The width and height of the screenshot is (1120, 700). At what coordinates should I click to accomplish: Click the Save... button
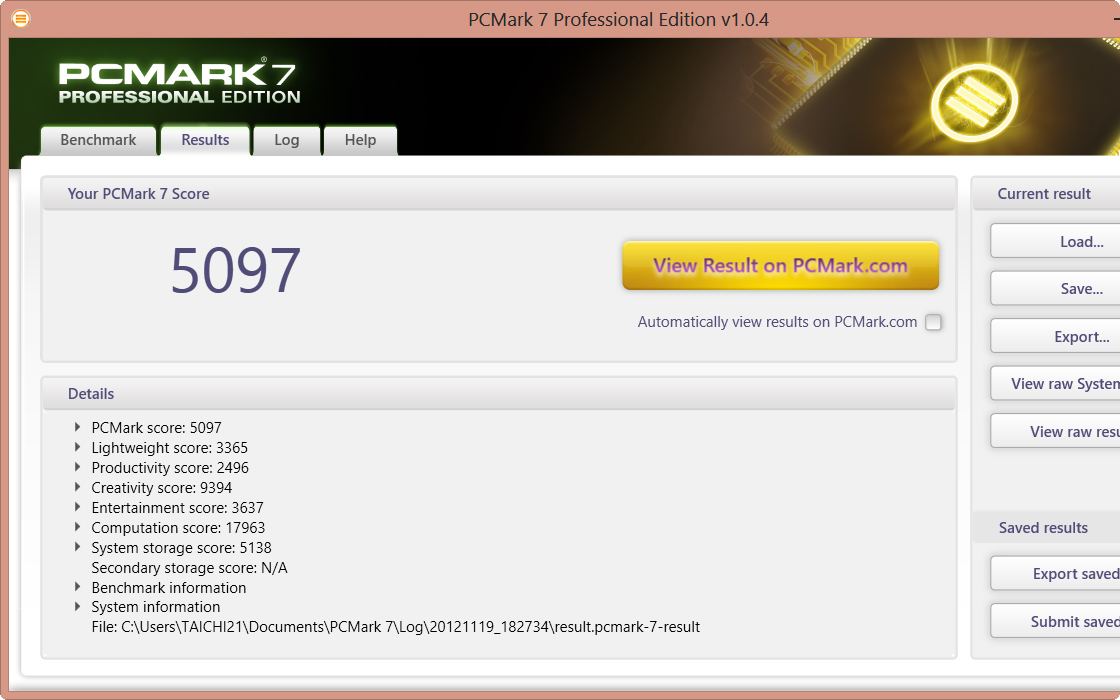[x=1055, y=289]
